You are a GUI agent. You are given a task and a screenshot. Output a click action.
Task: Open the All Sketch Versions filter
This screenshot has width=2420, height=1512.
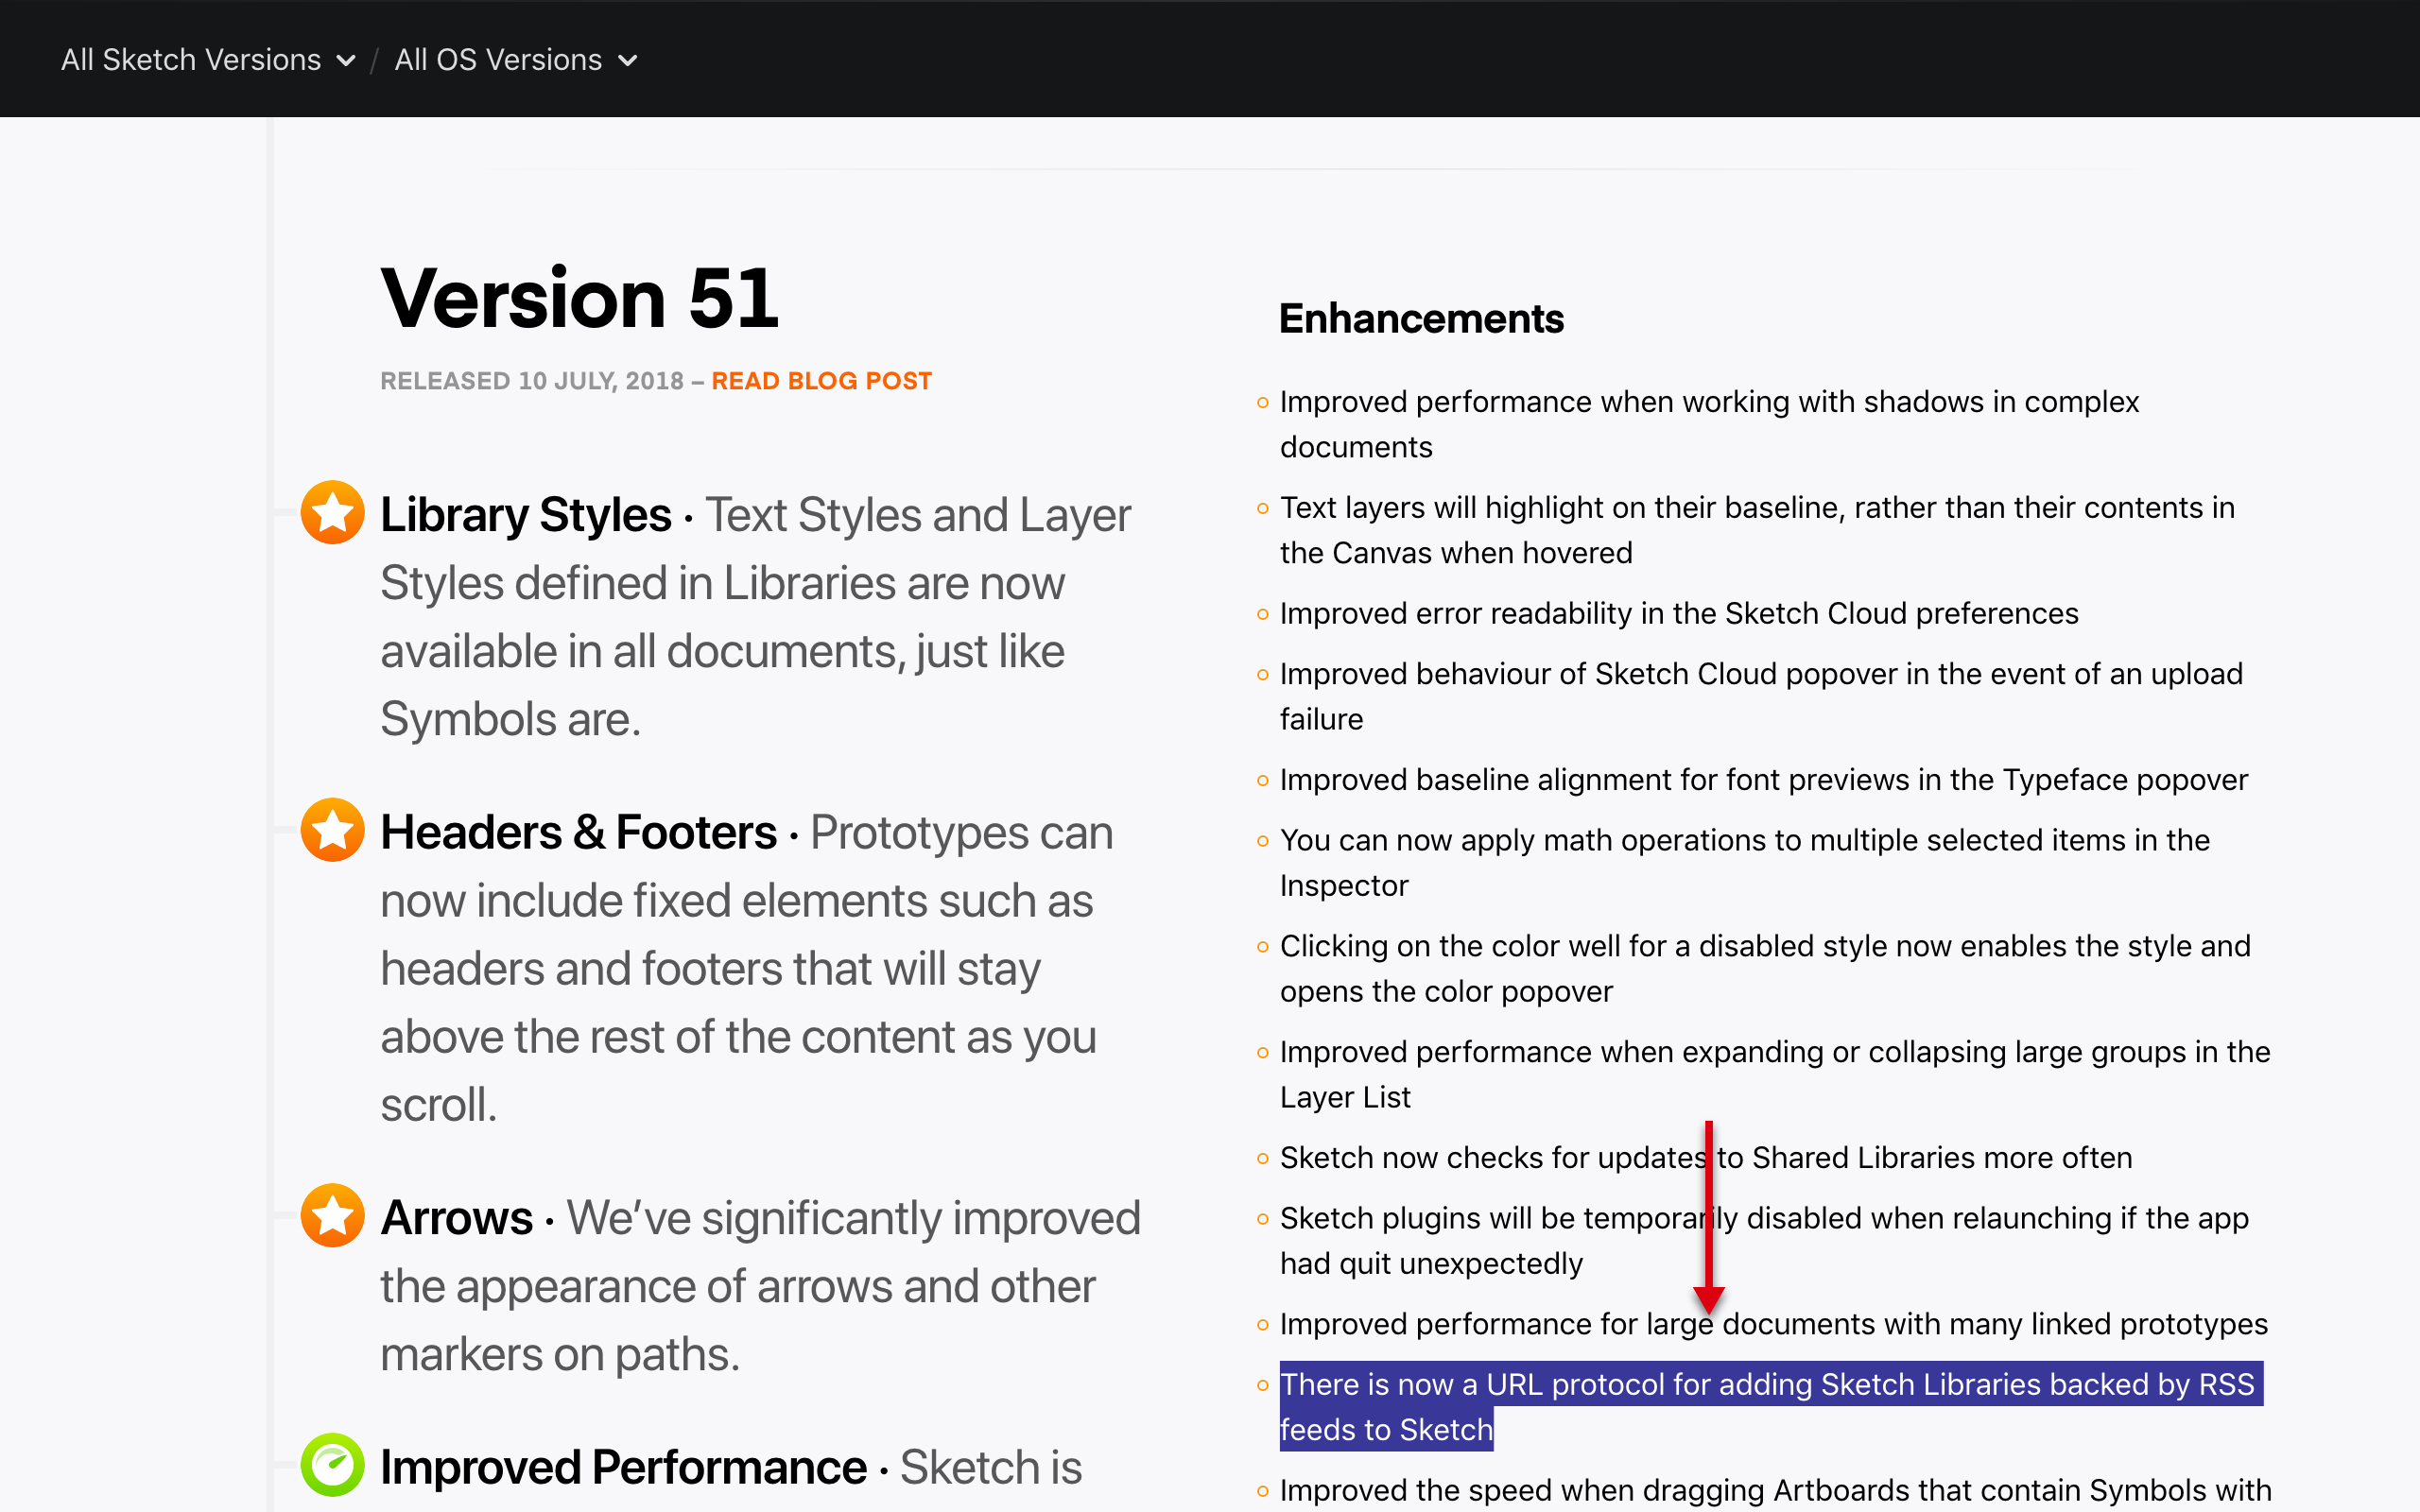(192, 60)
